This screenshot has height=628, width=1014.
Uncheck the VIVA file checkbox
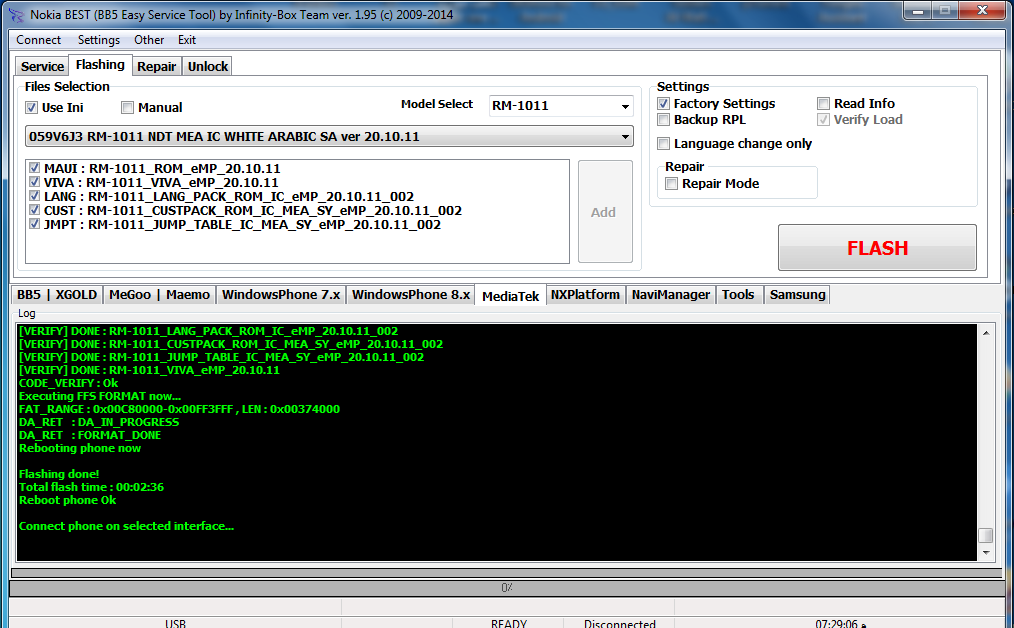pos(34,182)
